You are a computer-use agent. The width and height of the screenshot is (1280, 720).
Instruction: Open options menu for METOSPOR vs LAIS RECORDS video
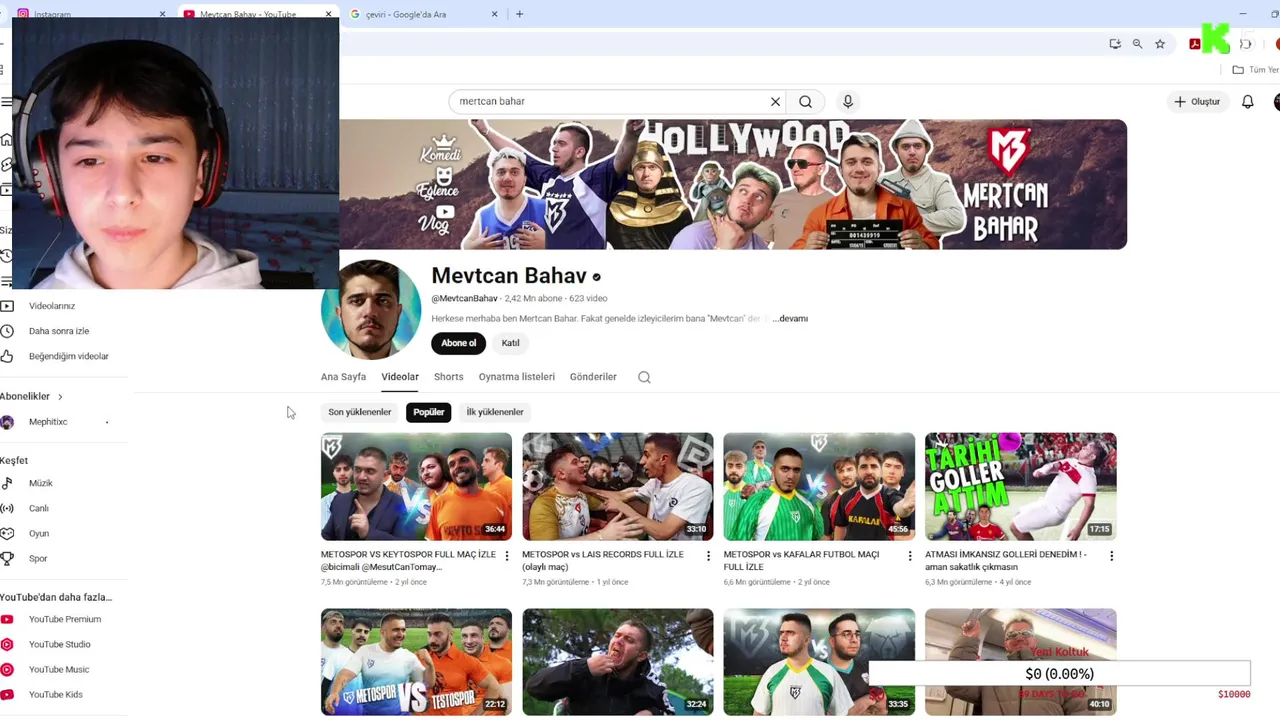(708, 556)
